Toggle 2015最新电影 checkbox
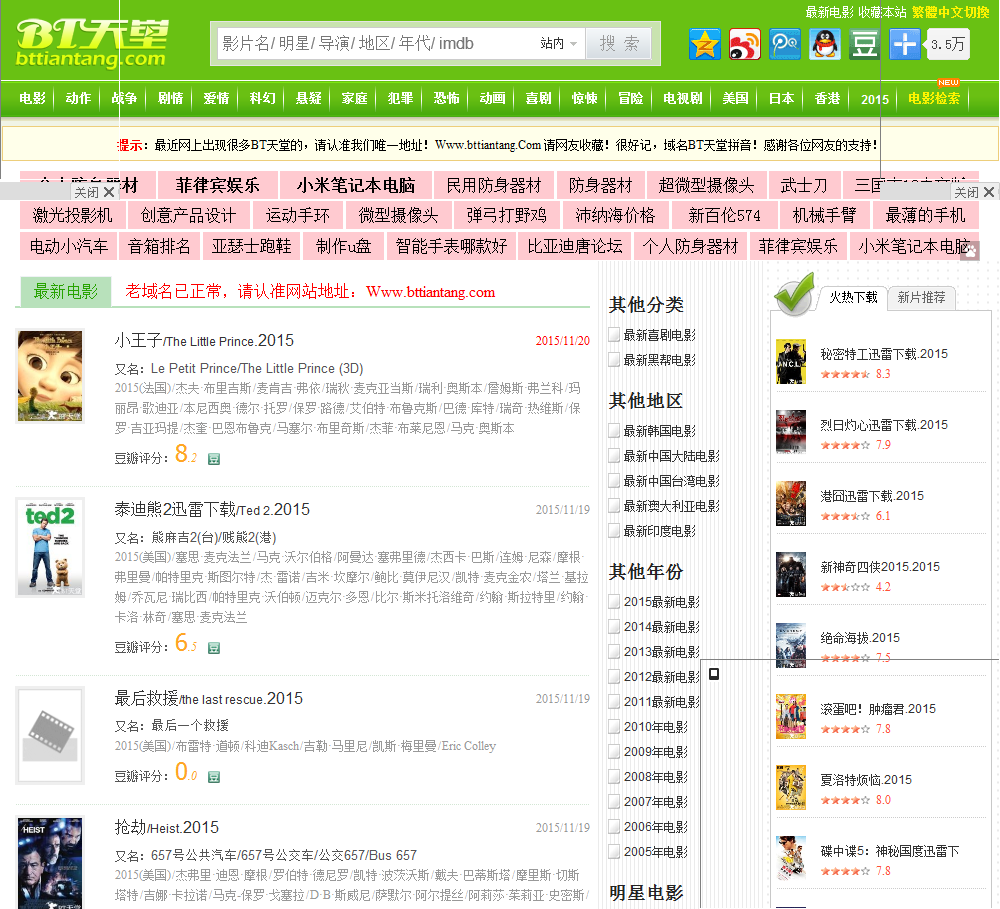Screen dimensions: 1000x909 pyautogui.click(x=614, y=602)
